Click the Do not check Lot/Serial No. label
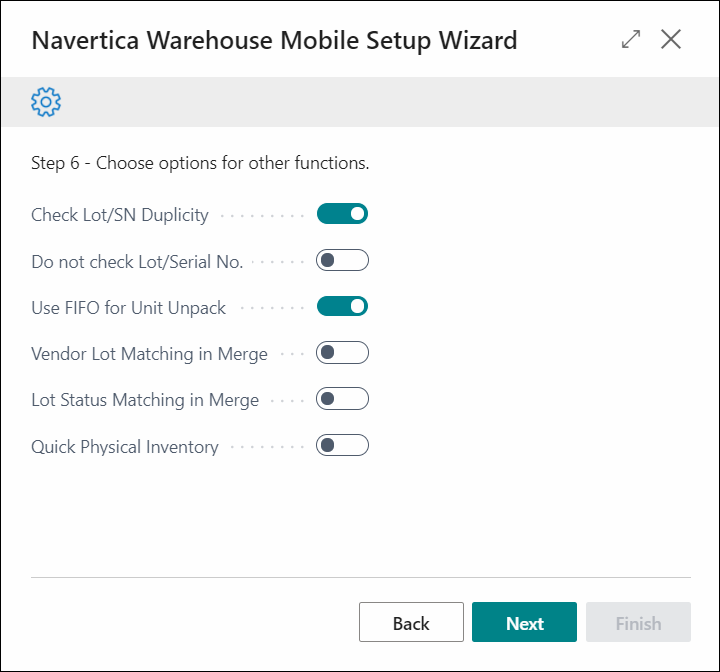The height and width of the screenshot is (672, 720). coord(137,262)
